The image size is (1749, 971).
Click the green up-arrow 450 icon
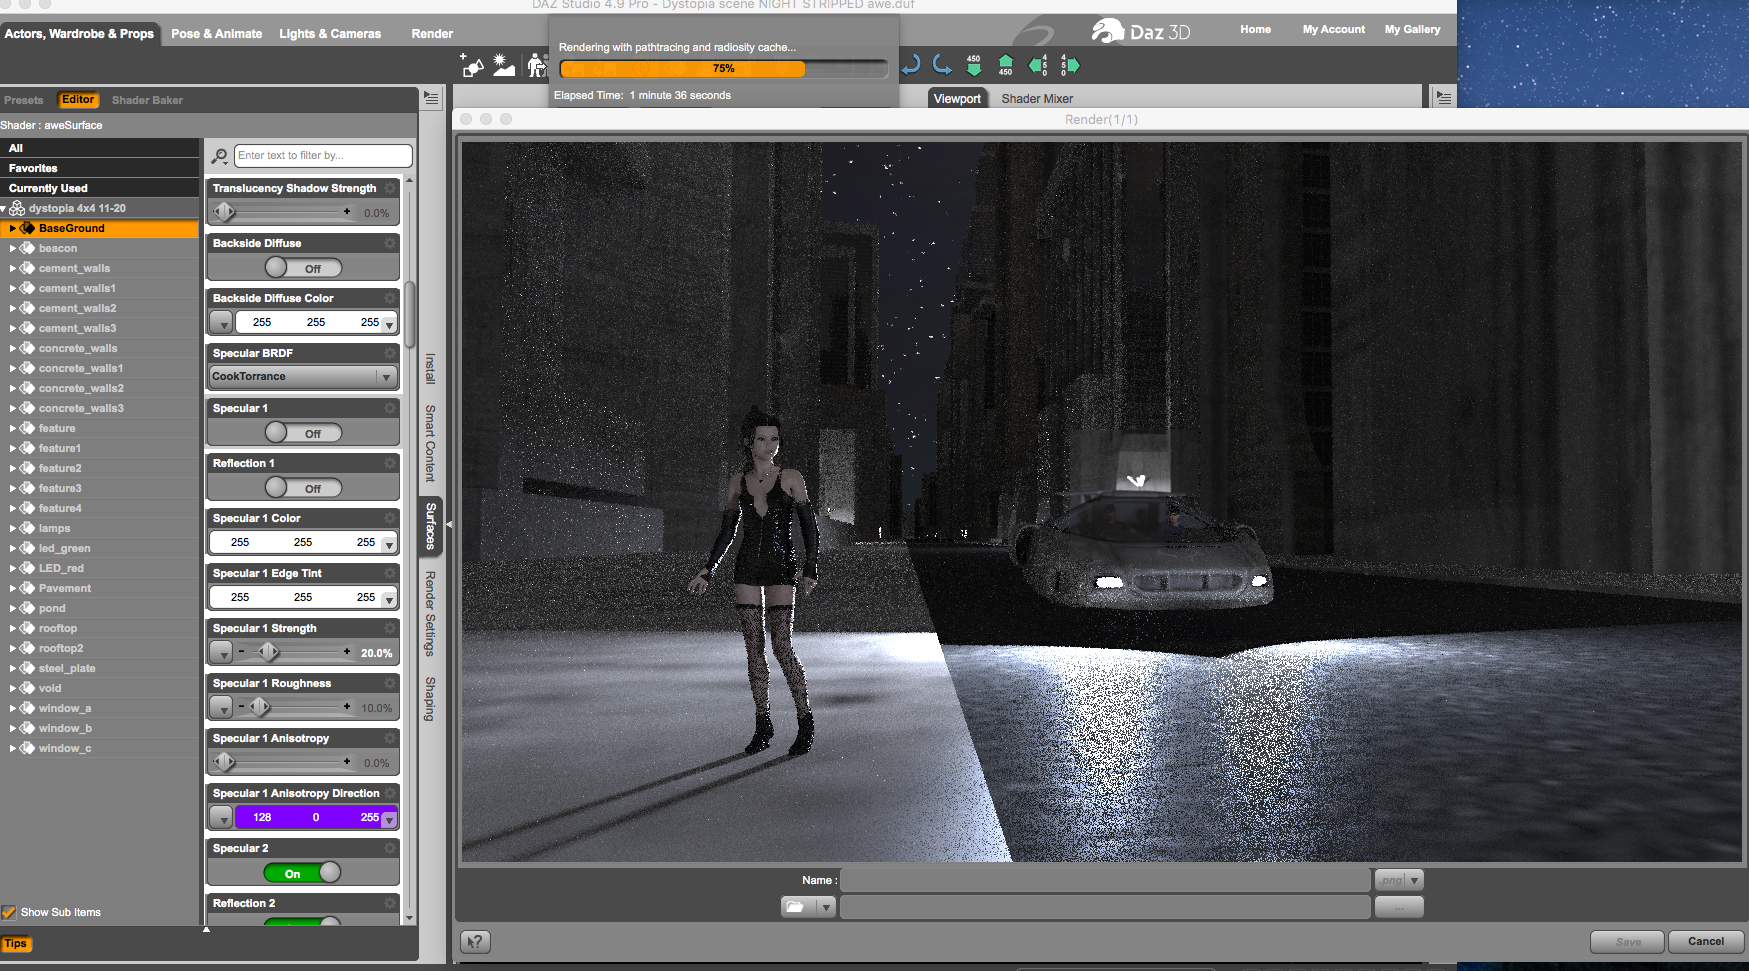click(x=1006, y=66)
